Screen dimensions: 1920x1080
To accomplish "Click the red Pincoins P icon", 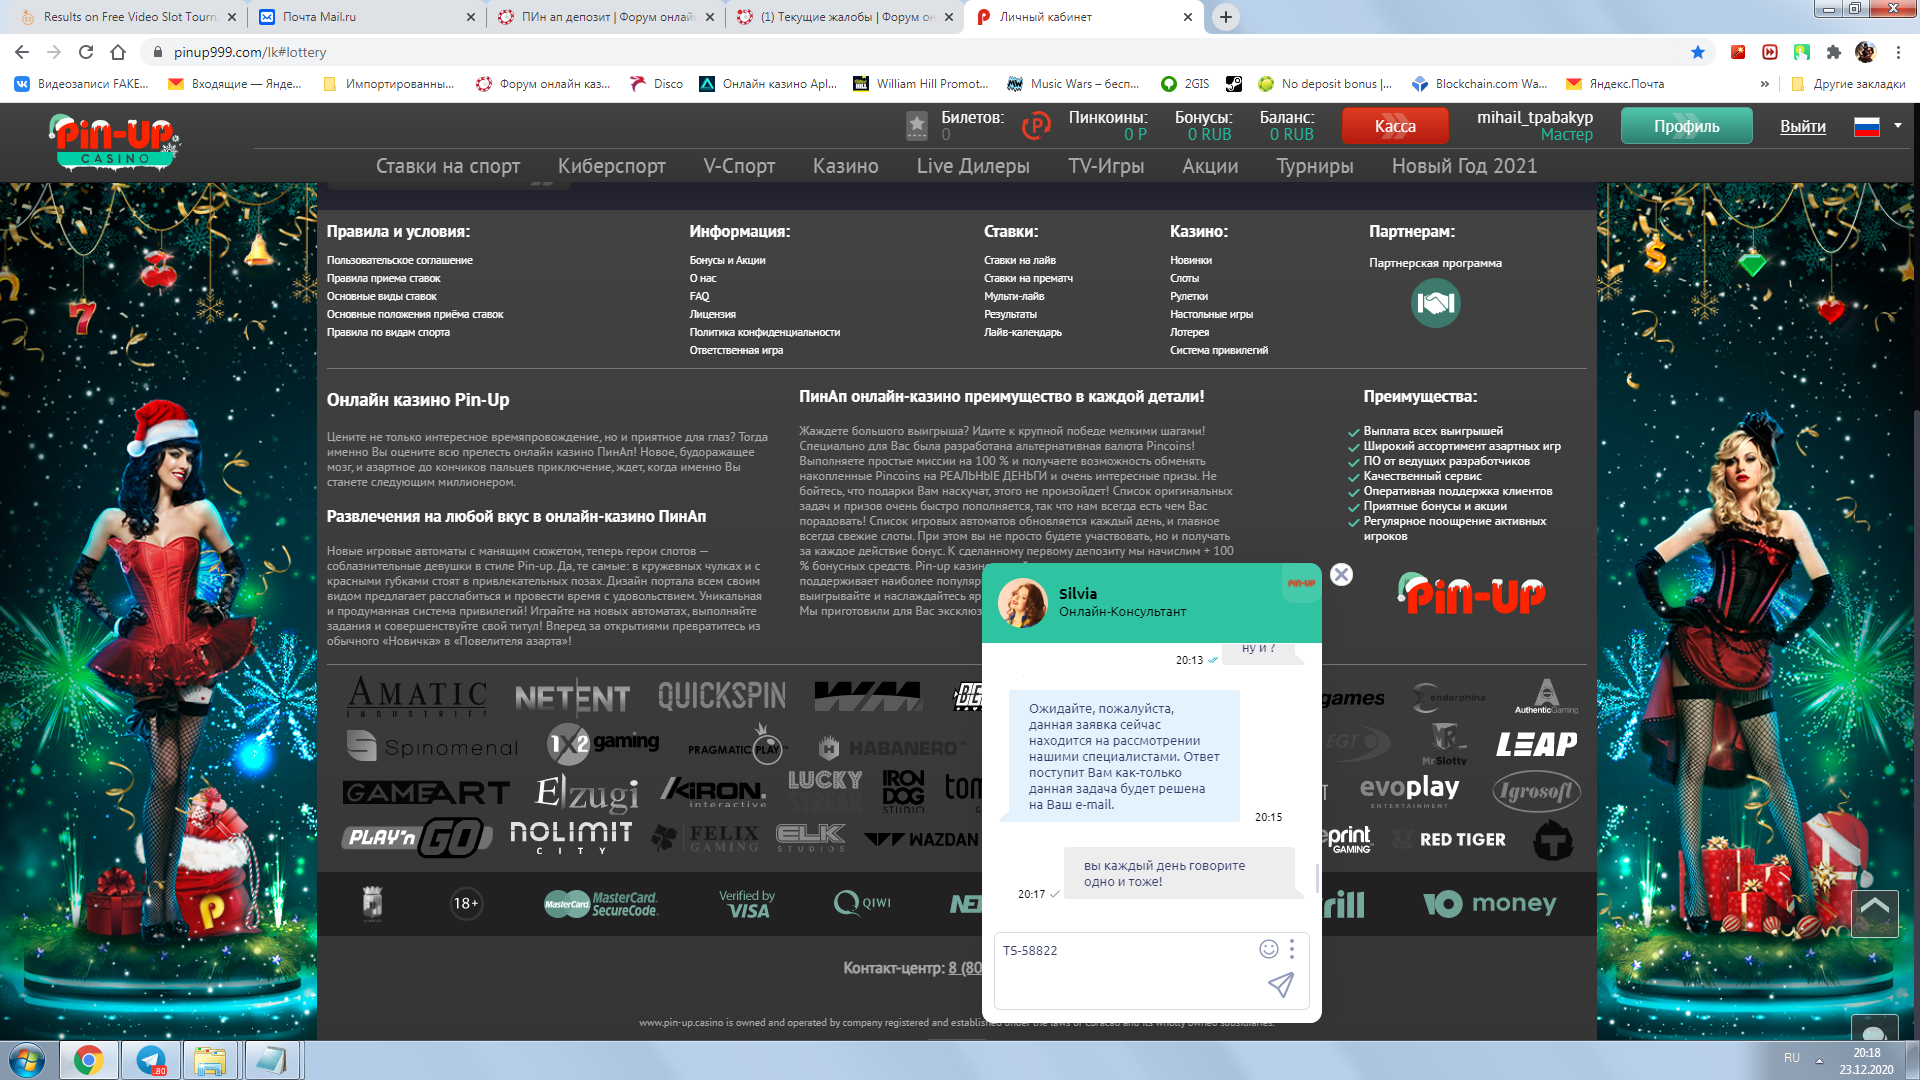I will click(1036, 126).
